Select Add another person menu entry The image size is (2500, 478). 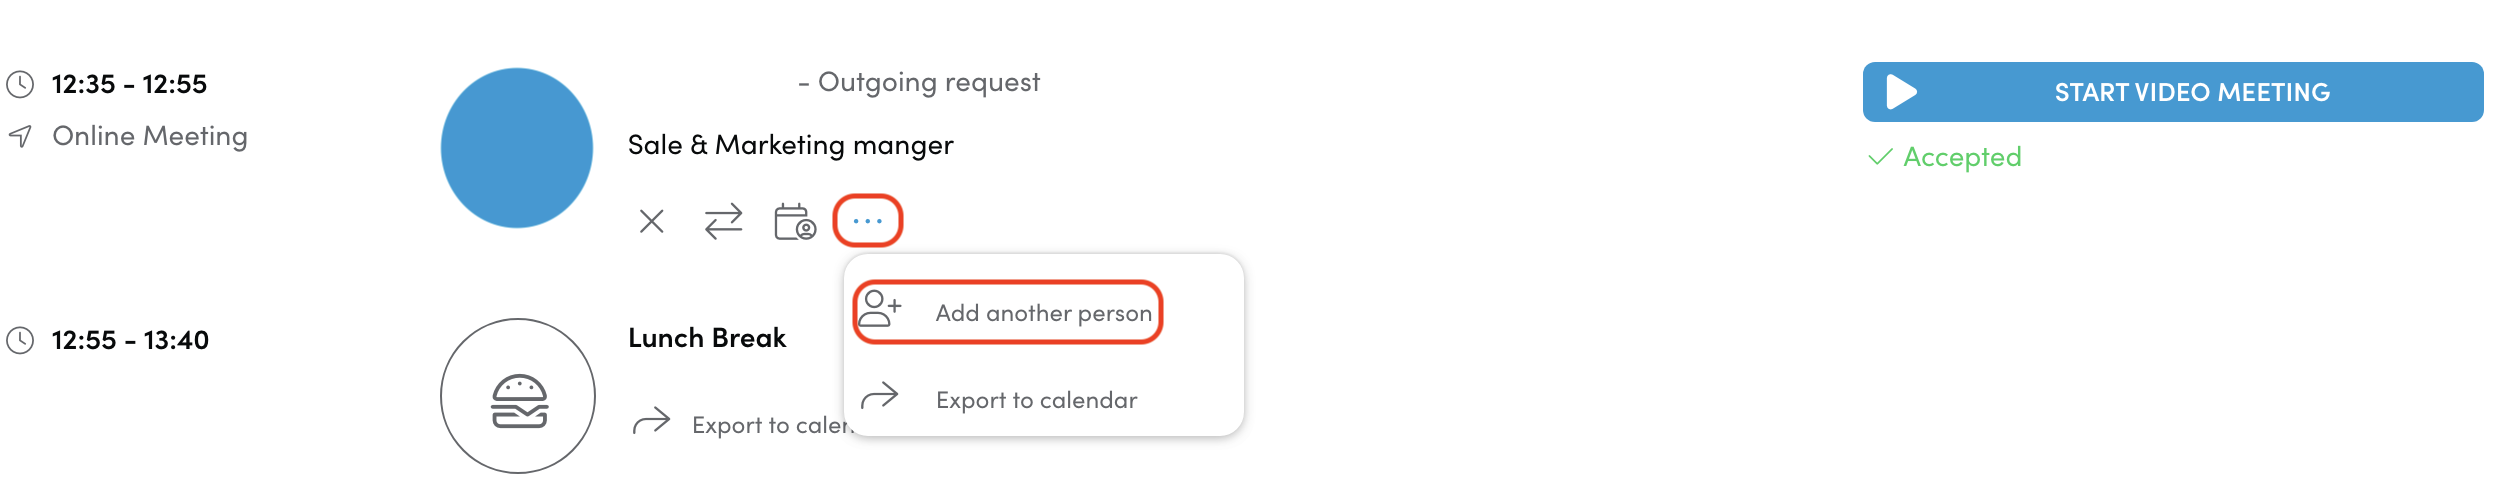pyautogui.click(x=1043, y=313)
